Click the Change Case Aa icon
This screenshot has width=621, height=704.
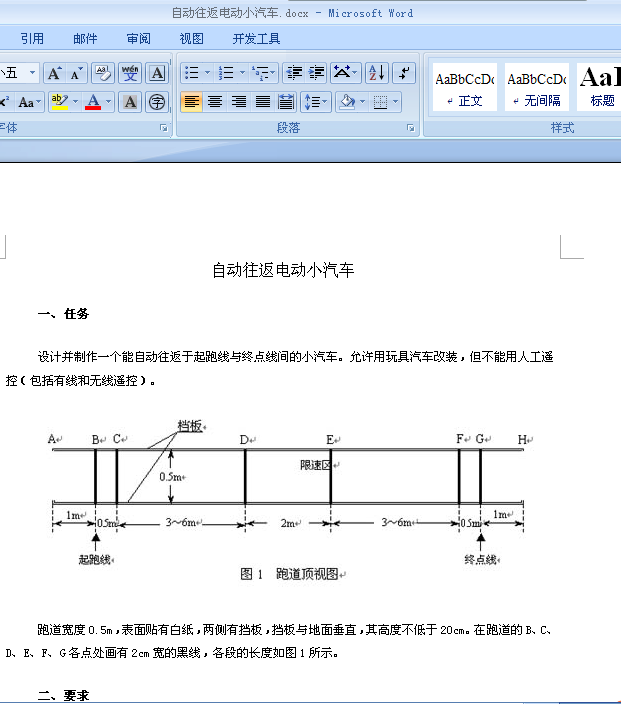26,102
